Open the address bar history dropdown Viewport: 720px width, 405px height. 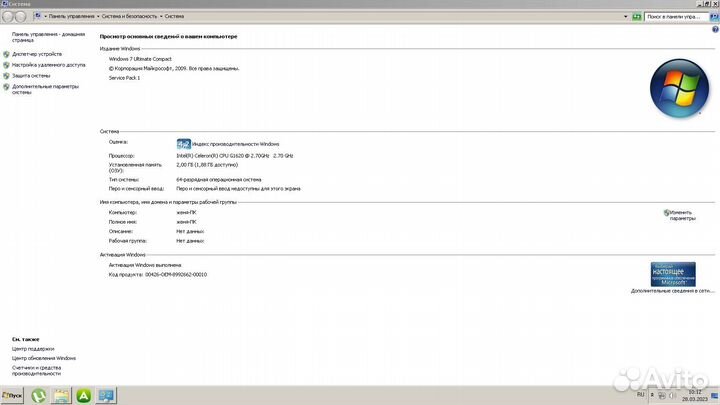click(x=625, y=17)
